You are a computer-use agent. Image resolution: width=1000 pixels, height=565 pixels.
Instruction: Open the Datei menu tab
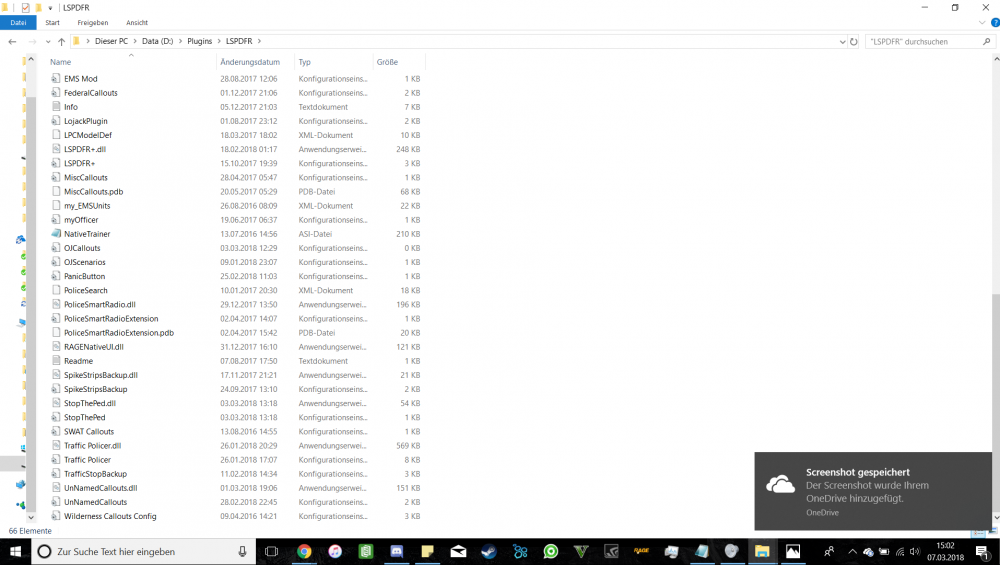(x=18, y=22)
